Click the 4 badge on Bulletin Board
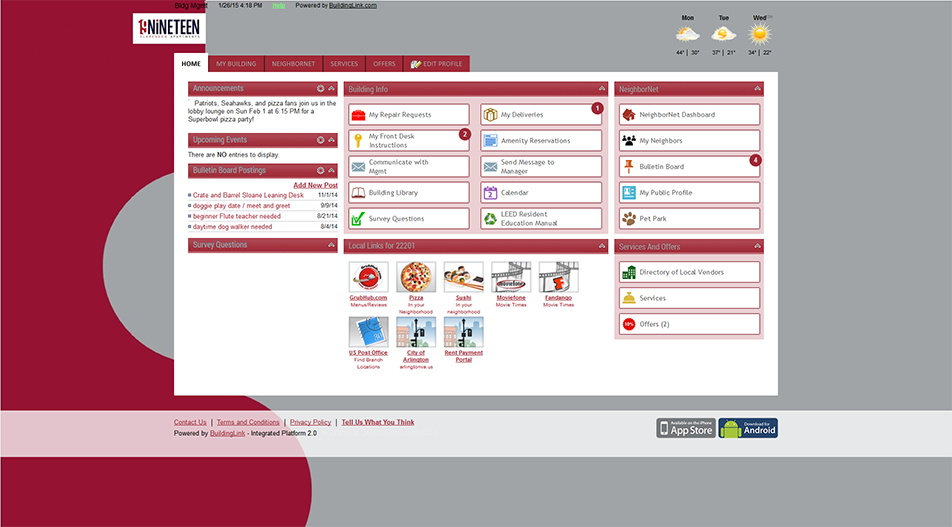Image resolution: width=952 pixels, height=527 pixels. point(755,160)
